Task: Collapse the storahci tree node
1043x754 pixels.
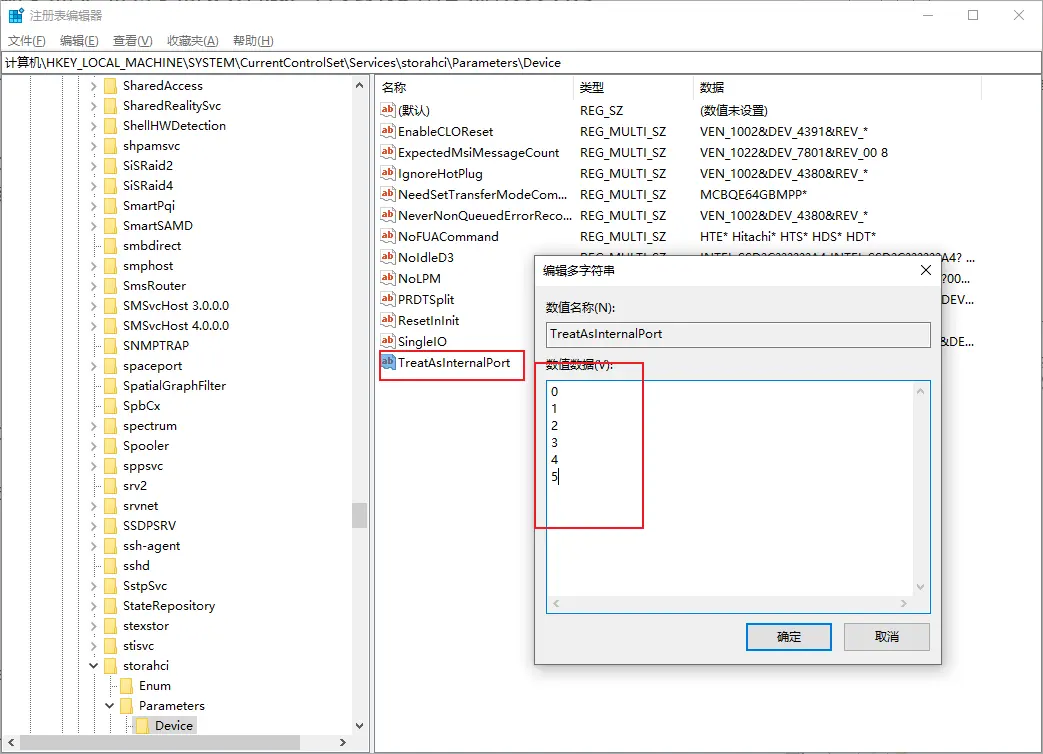Action: tap(94, 665)
